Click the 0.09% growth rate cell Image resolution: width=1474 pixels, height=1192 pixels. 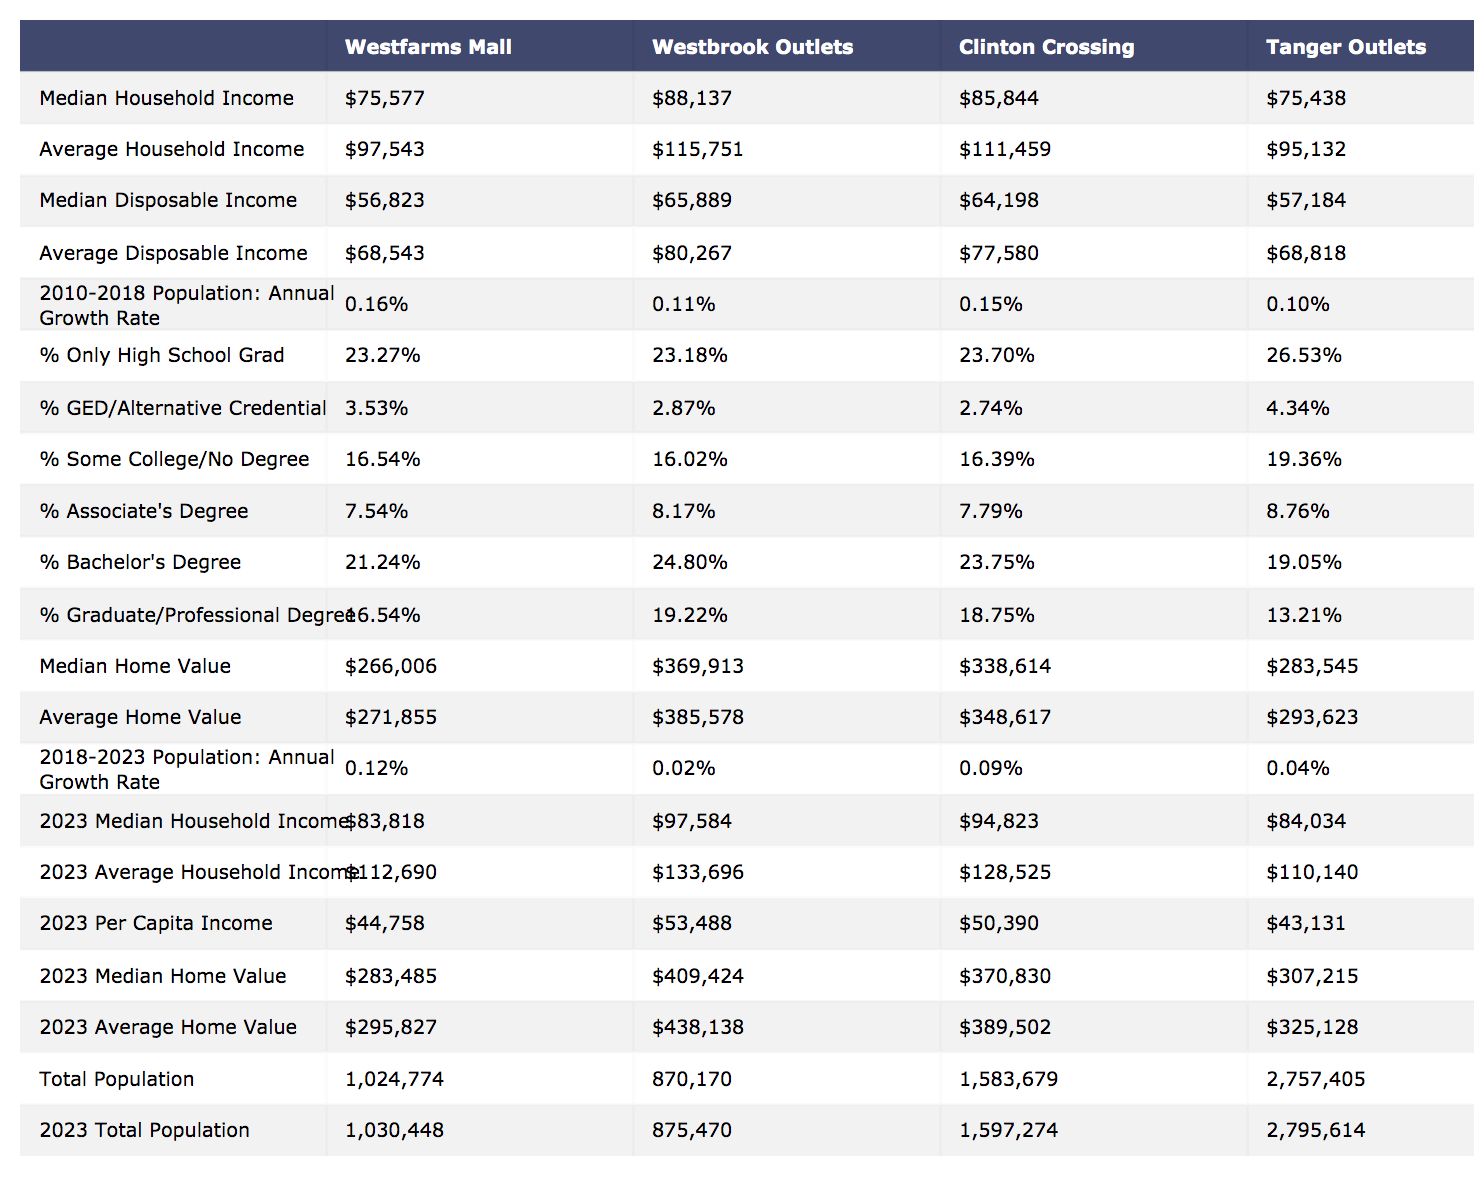(x=991, y=768)
